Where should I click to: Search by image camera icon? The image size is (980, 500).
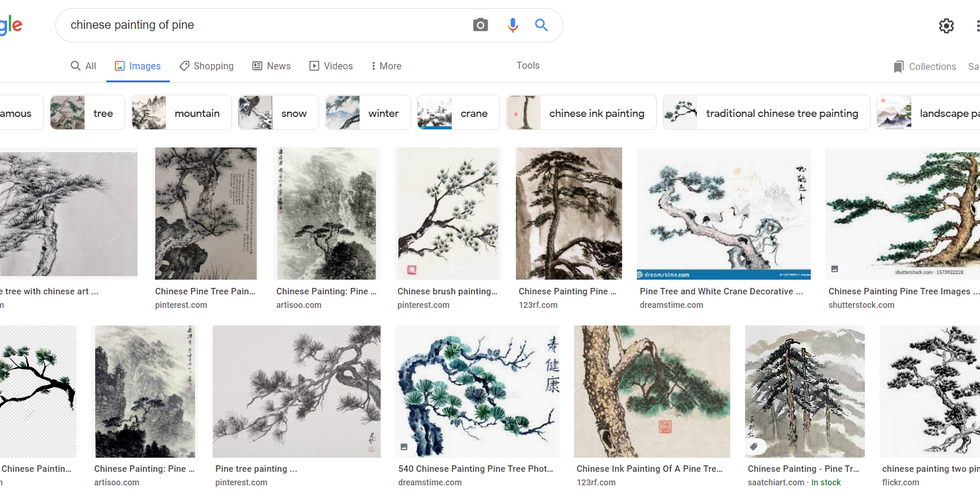tap(480, 25)
